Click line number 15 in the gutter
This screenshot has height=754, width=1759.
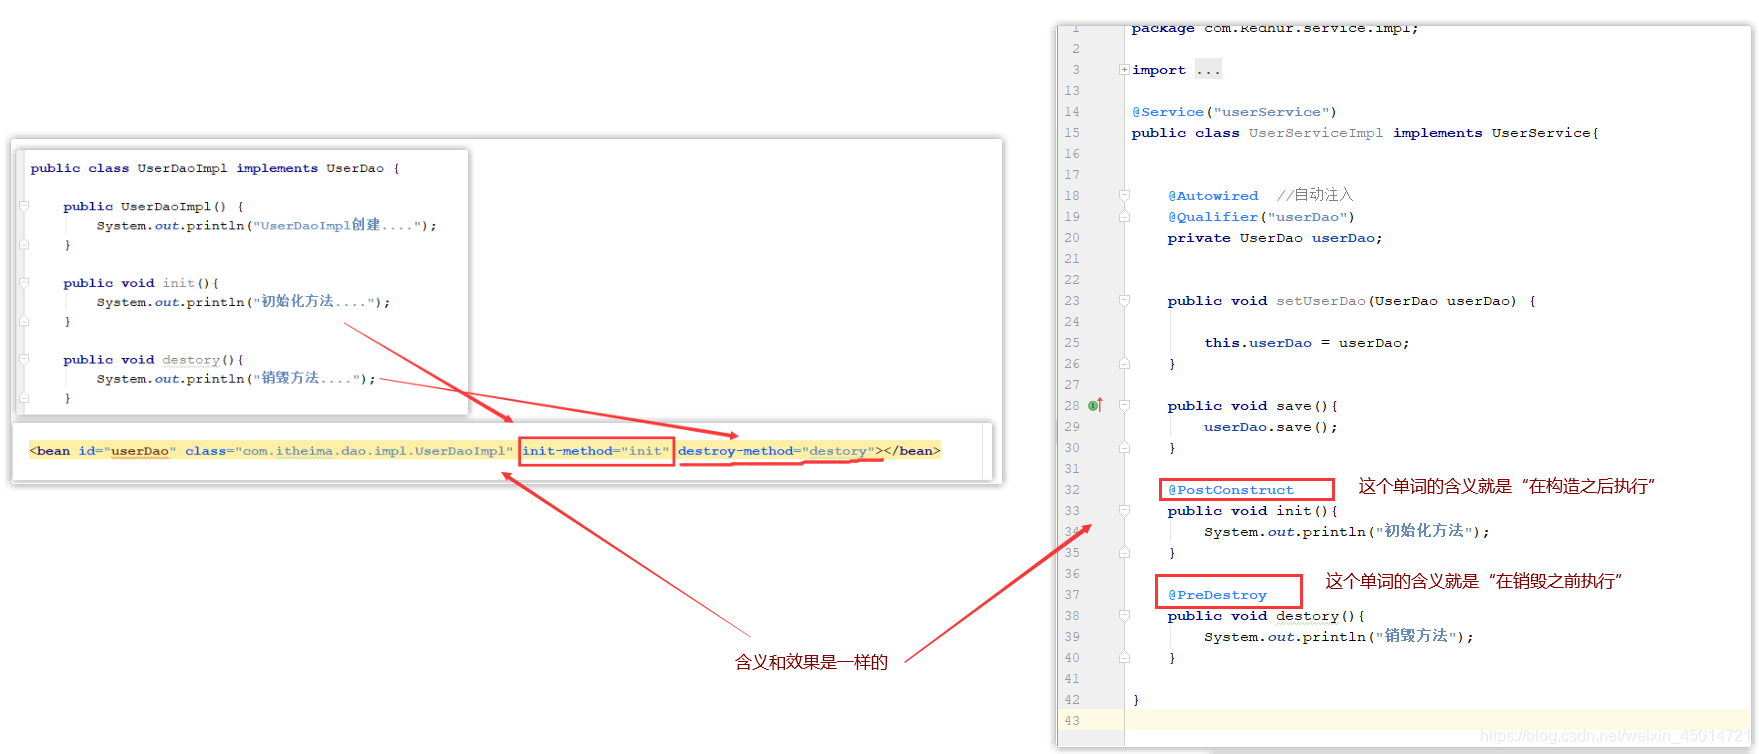click(x=1072, y=133)
